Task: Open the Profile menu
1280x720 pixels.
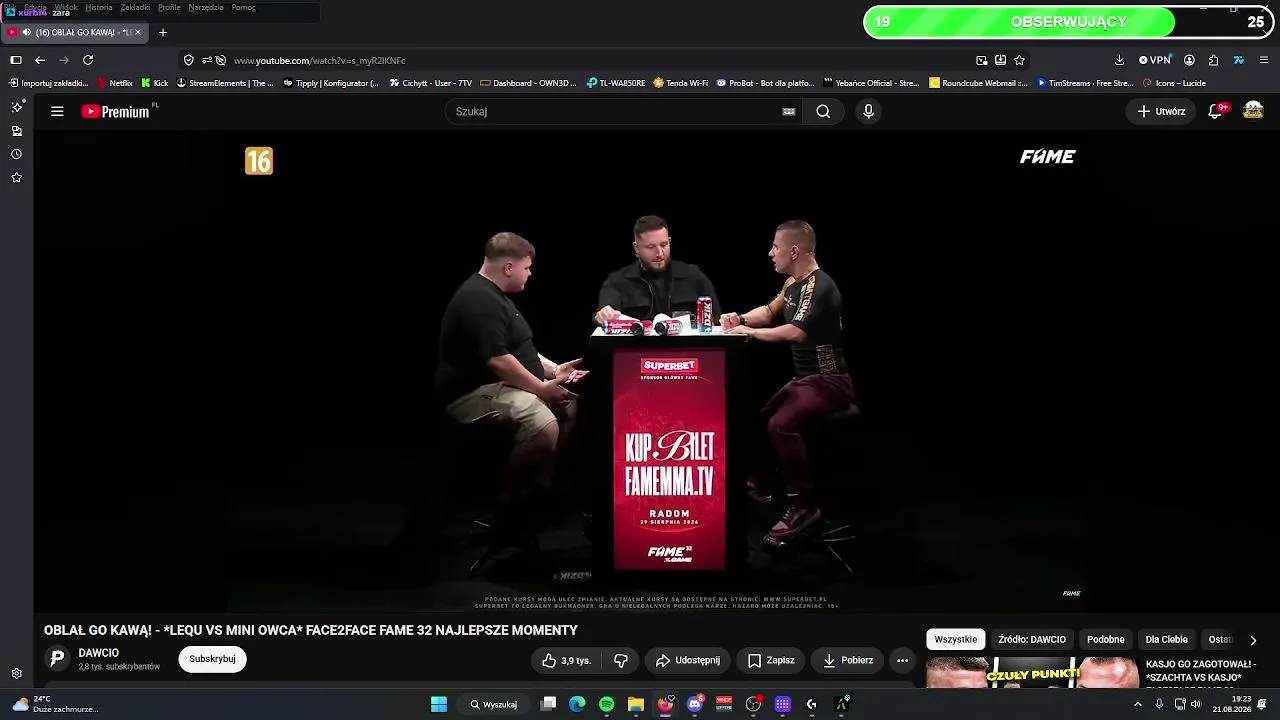Action: [x=169, y=7]
